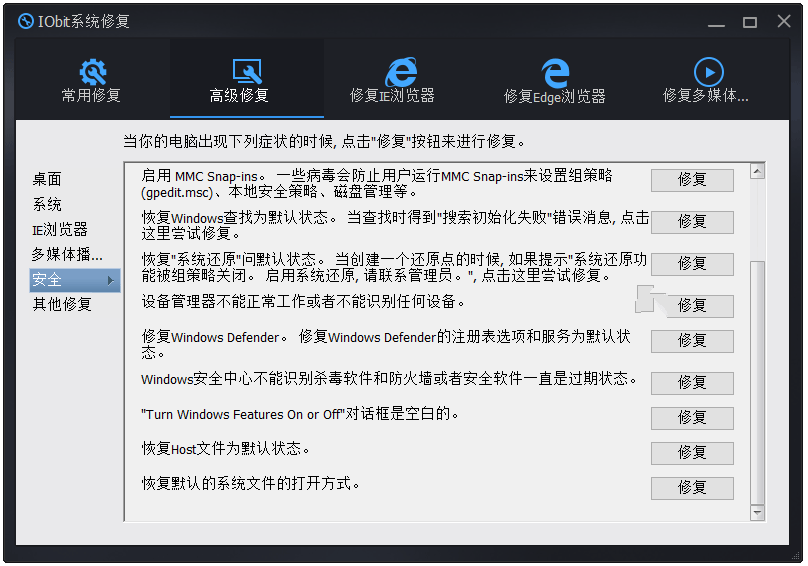Click 修复 for 恢复Host文件为默认状态
Viewport: 808px width, 566px height.
click(692, 453)
